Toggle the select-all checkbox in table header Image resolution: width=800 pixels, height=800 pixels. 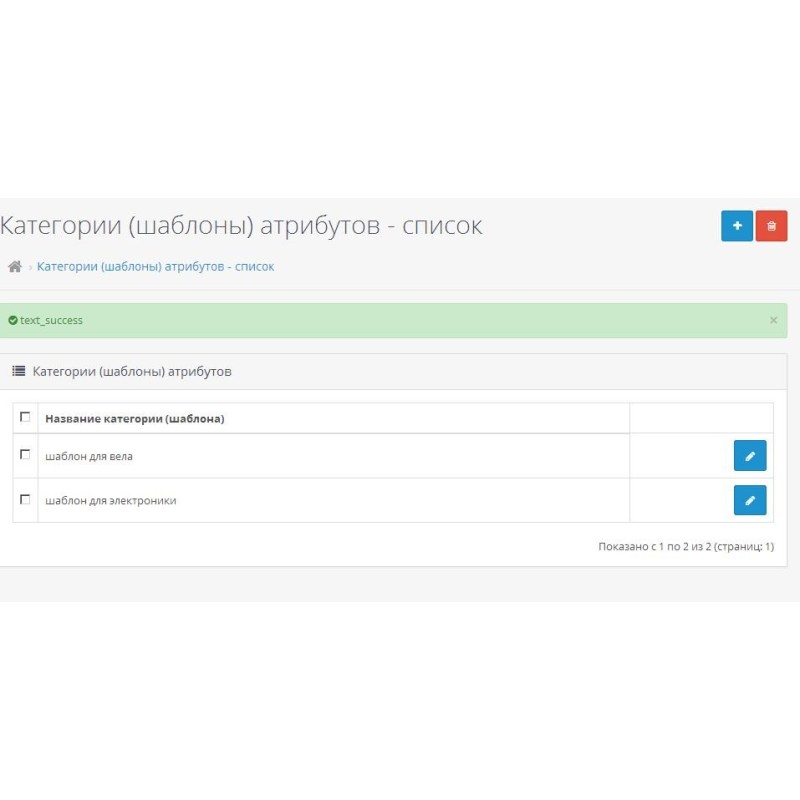pyautogui.click(x=25, y=418)
